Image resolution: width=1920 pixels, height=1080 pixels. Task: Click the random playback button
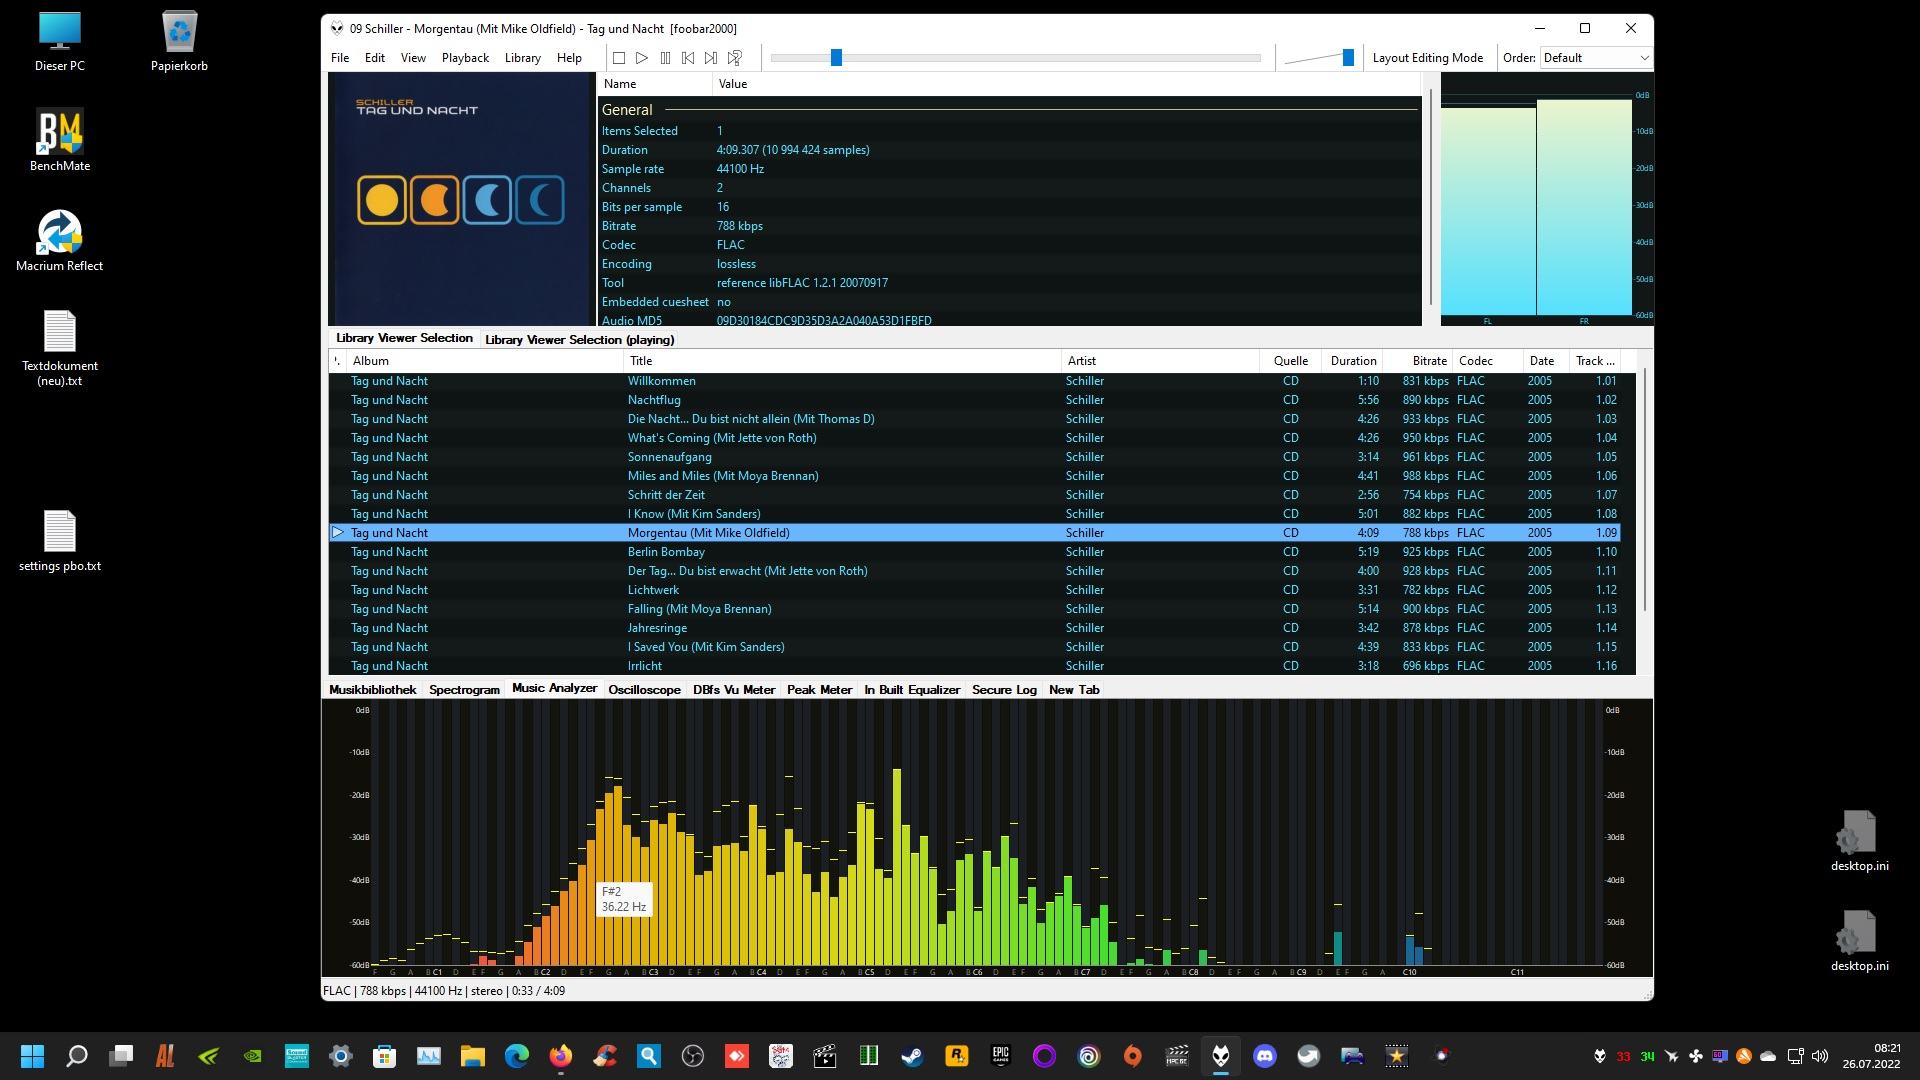tap(735, 58)
